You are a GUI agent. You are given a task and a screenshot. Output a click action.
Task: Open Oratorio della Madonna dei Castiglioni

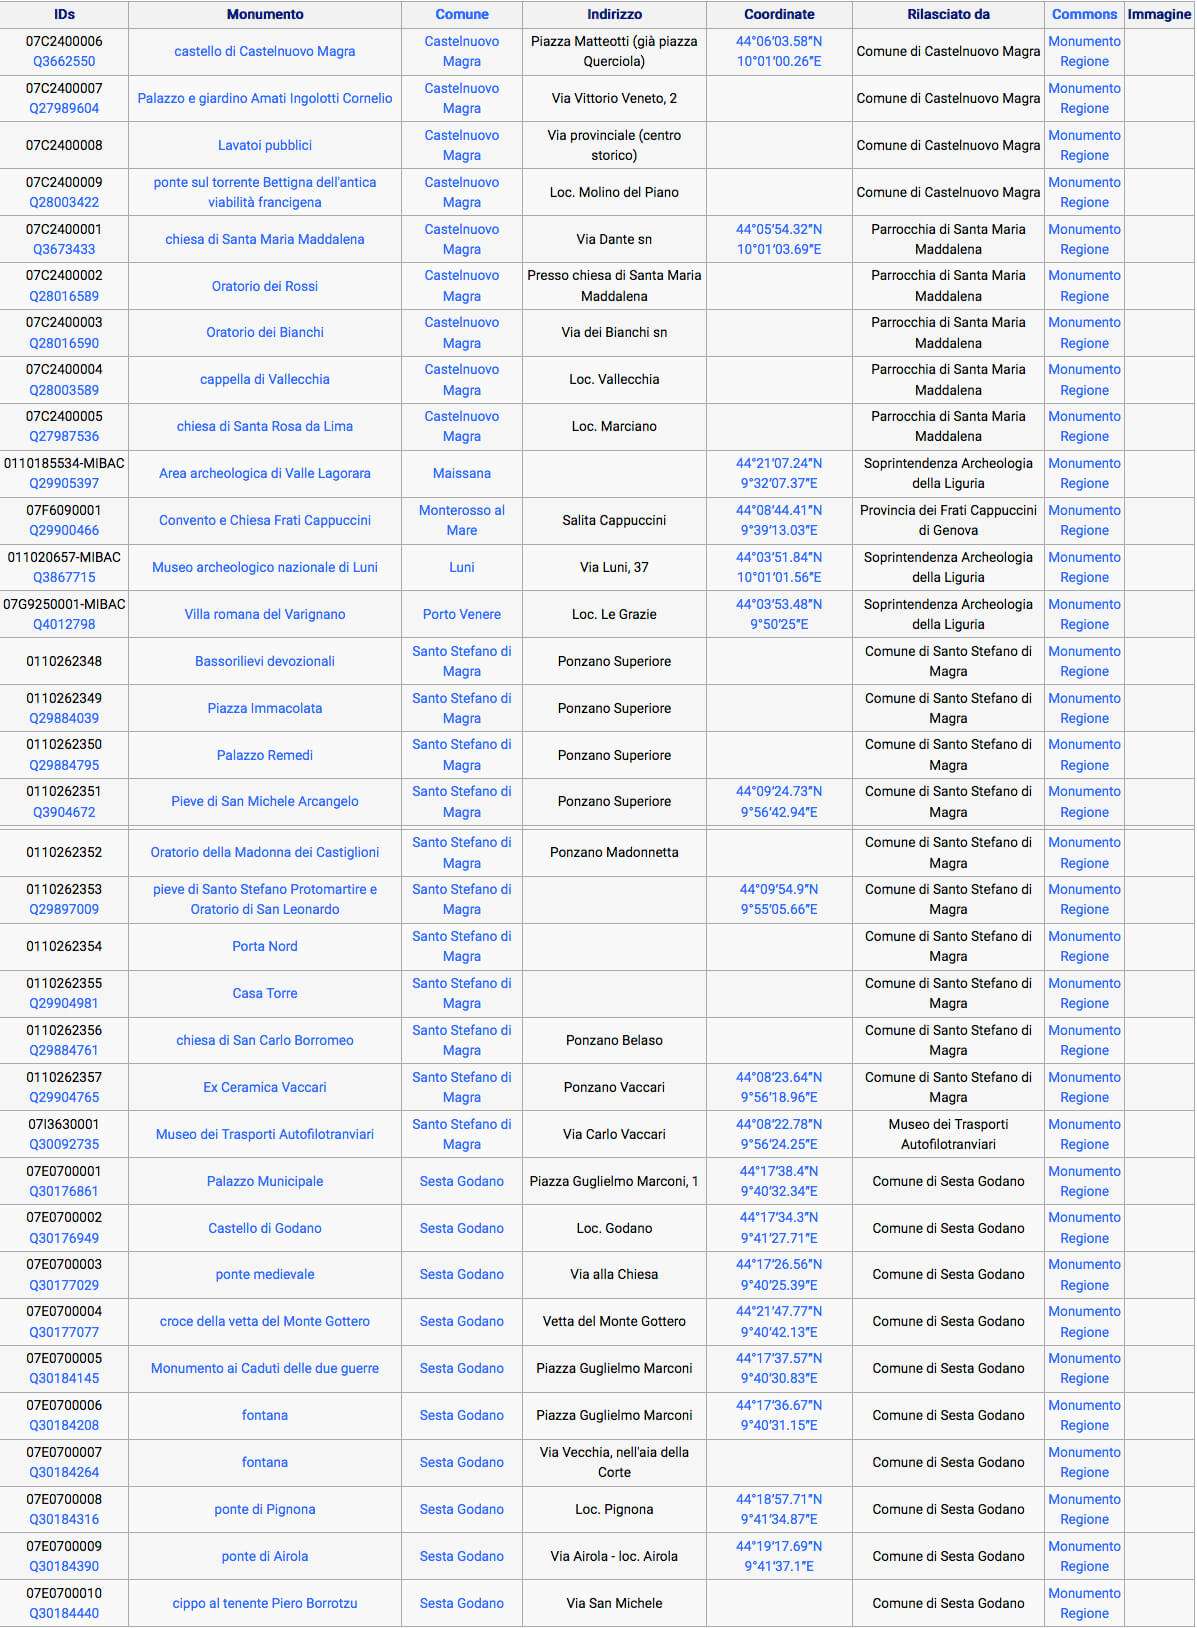coord(265,852)
